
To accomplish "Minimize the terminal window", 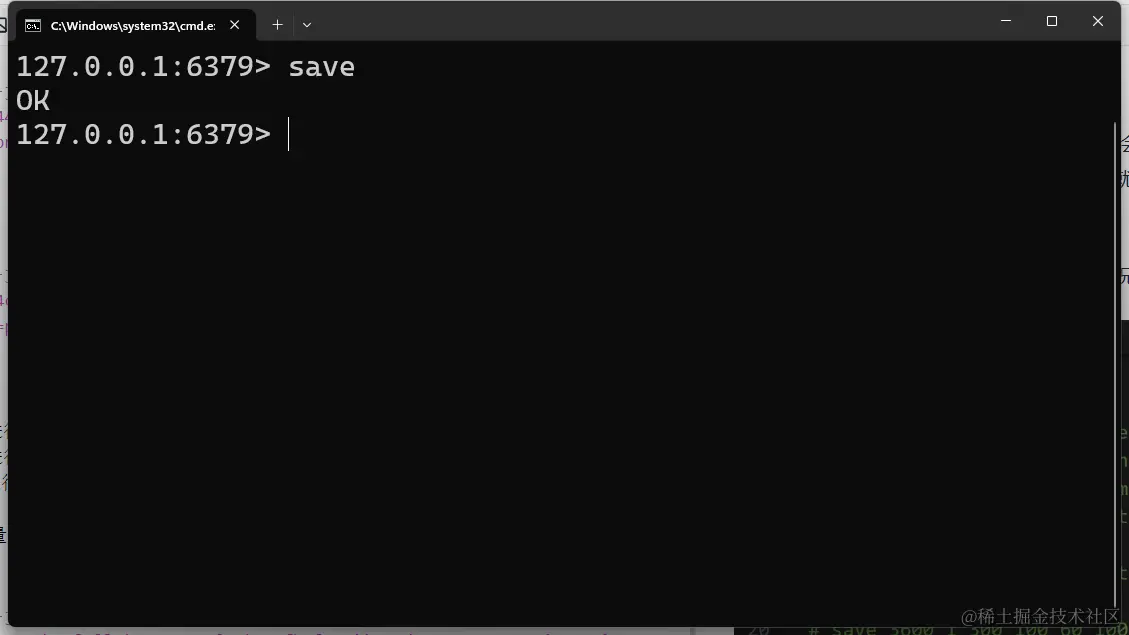I will tap(1006, 22).
